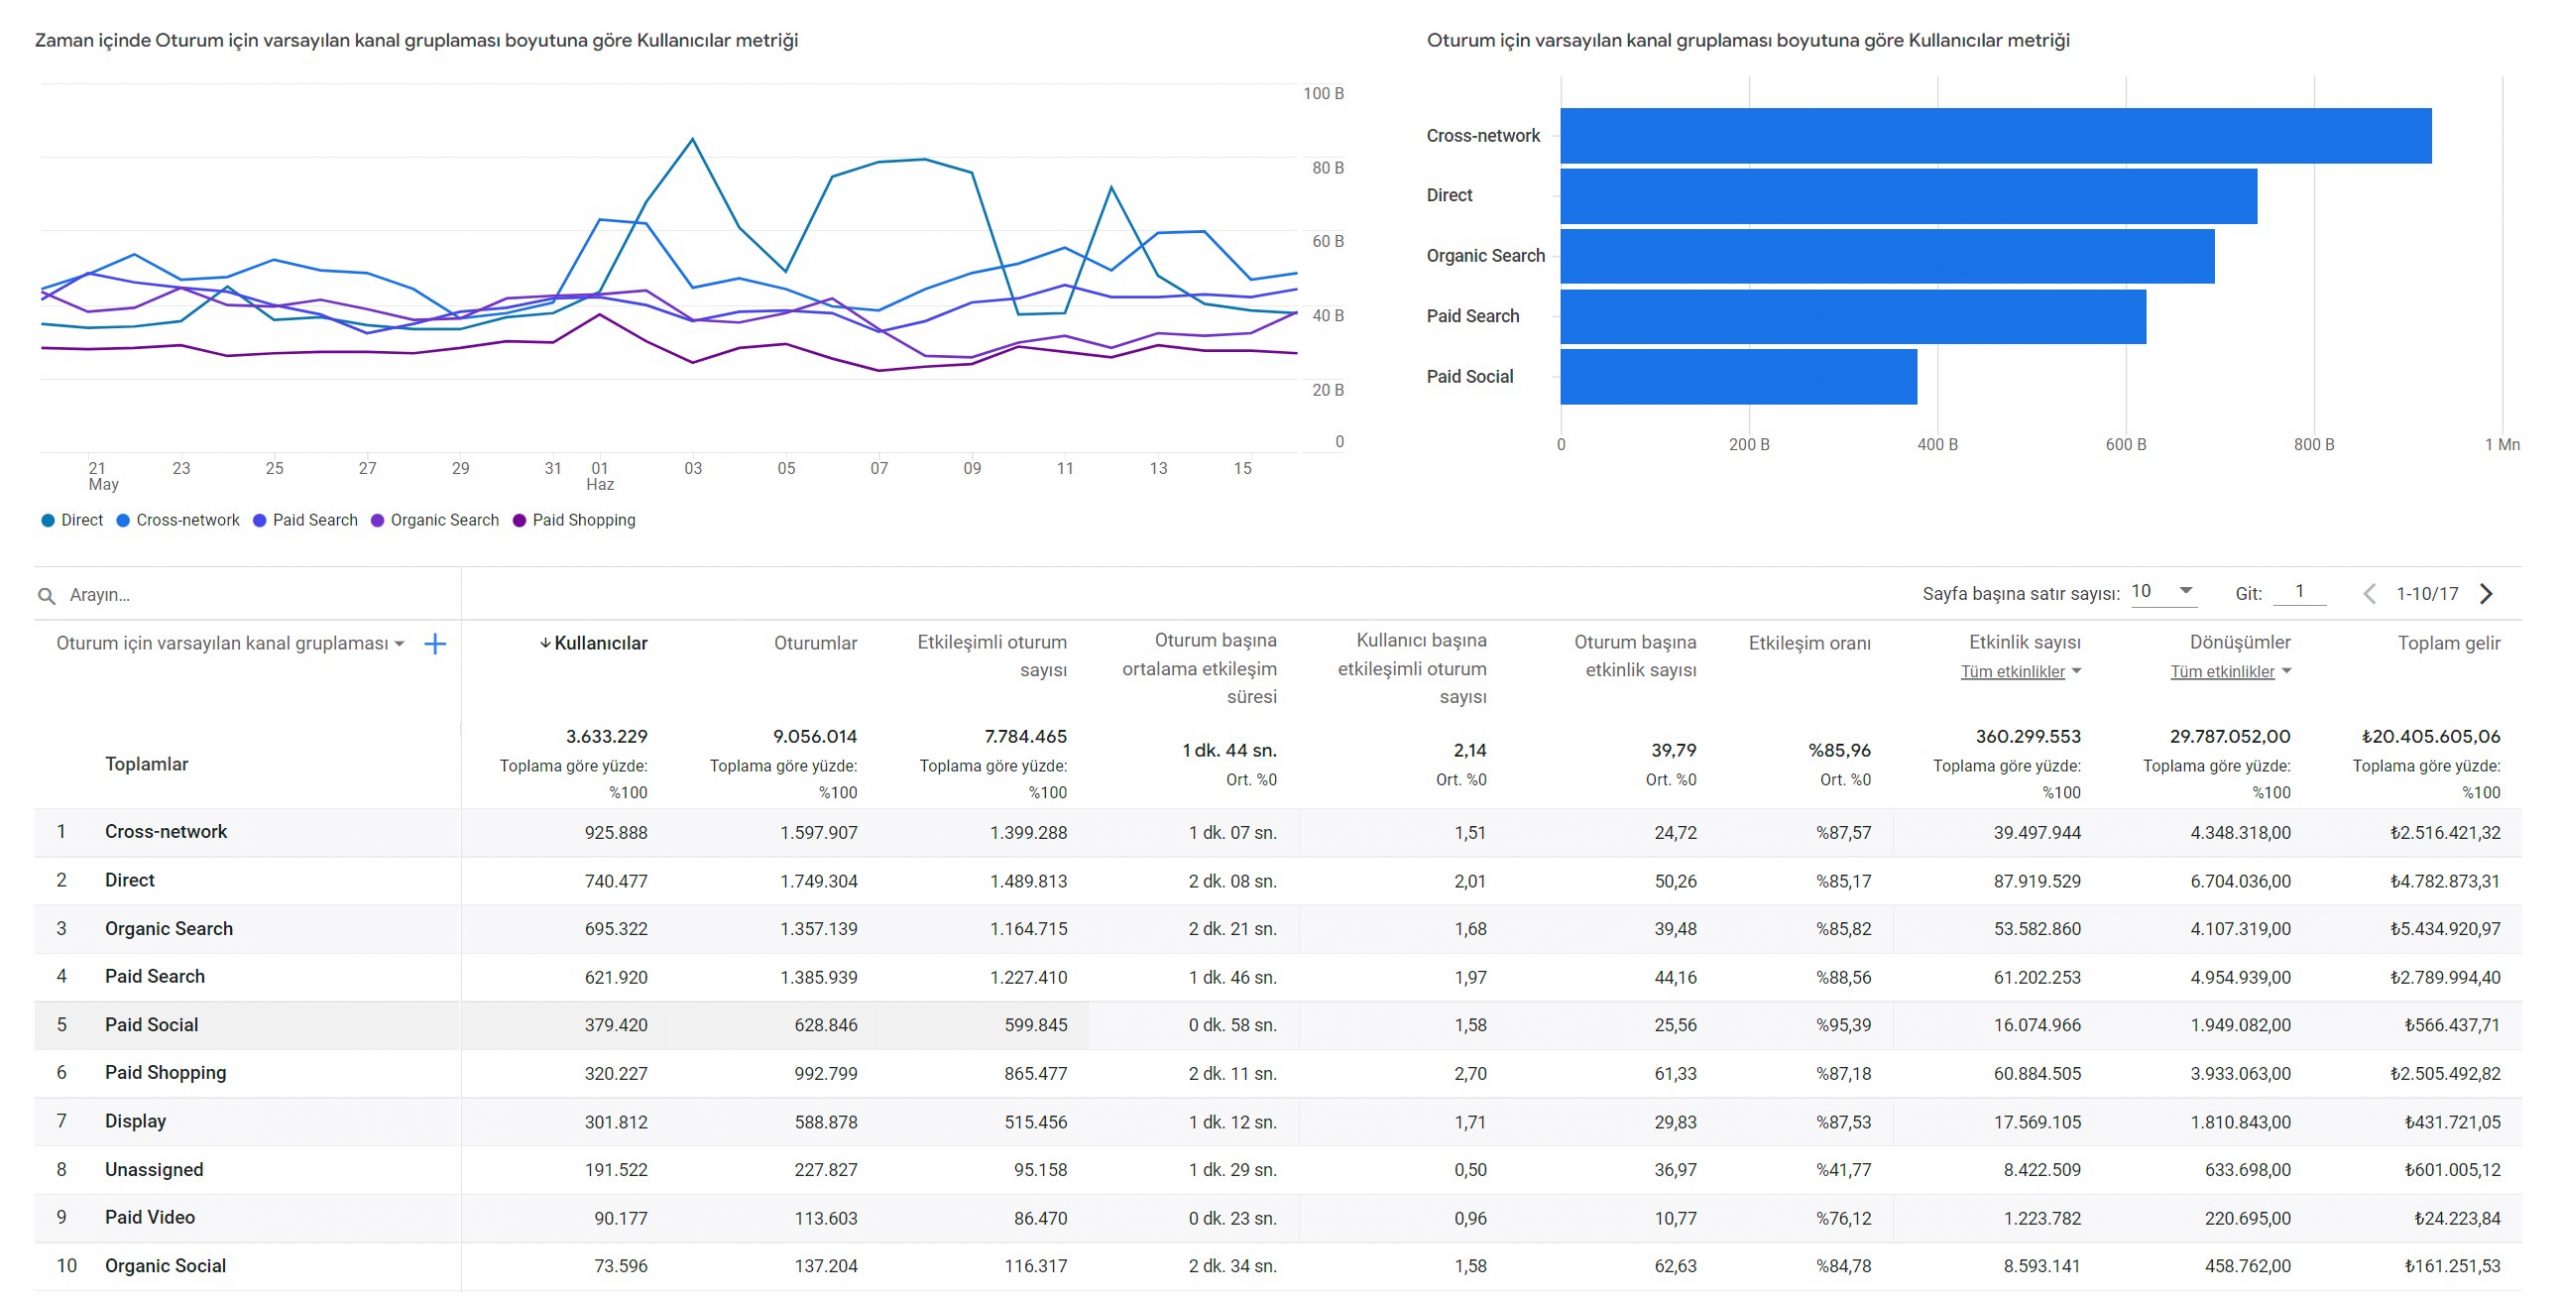Screen dimensions: 2560x1302
Task: Go to next page arrow
Action: pos(2487,594)
